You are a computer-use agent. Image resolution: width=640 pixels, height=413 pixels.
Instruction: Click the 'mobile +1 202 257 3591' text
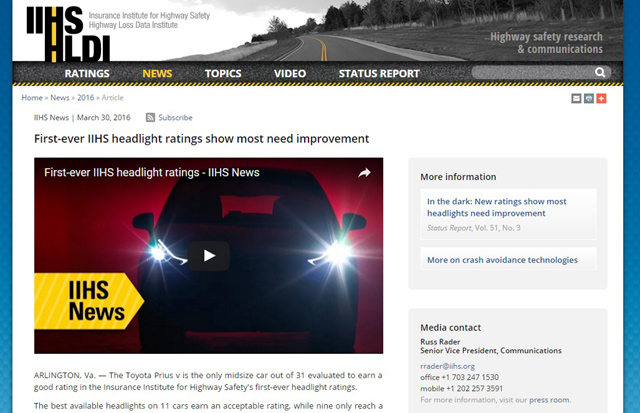(x=462, y=389)
